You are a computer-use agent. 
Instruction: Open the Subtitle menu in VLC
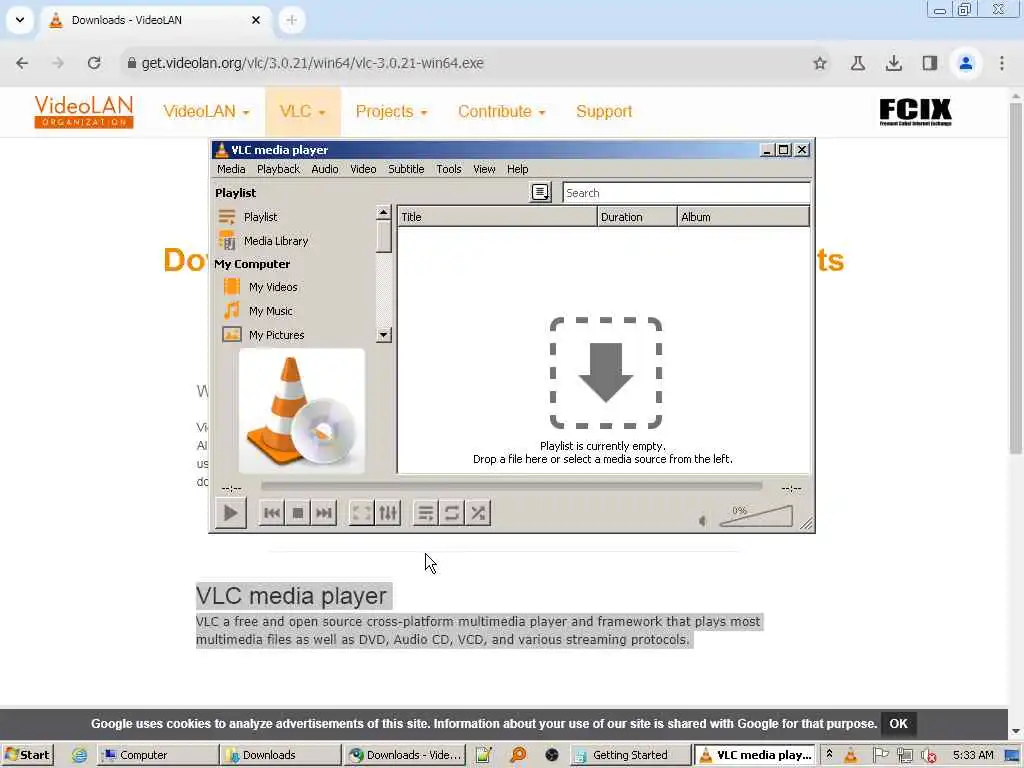pos(406,169)
